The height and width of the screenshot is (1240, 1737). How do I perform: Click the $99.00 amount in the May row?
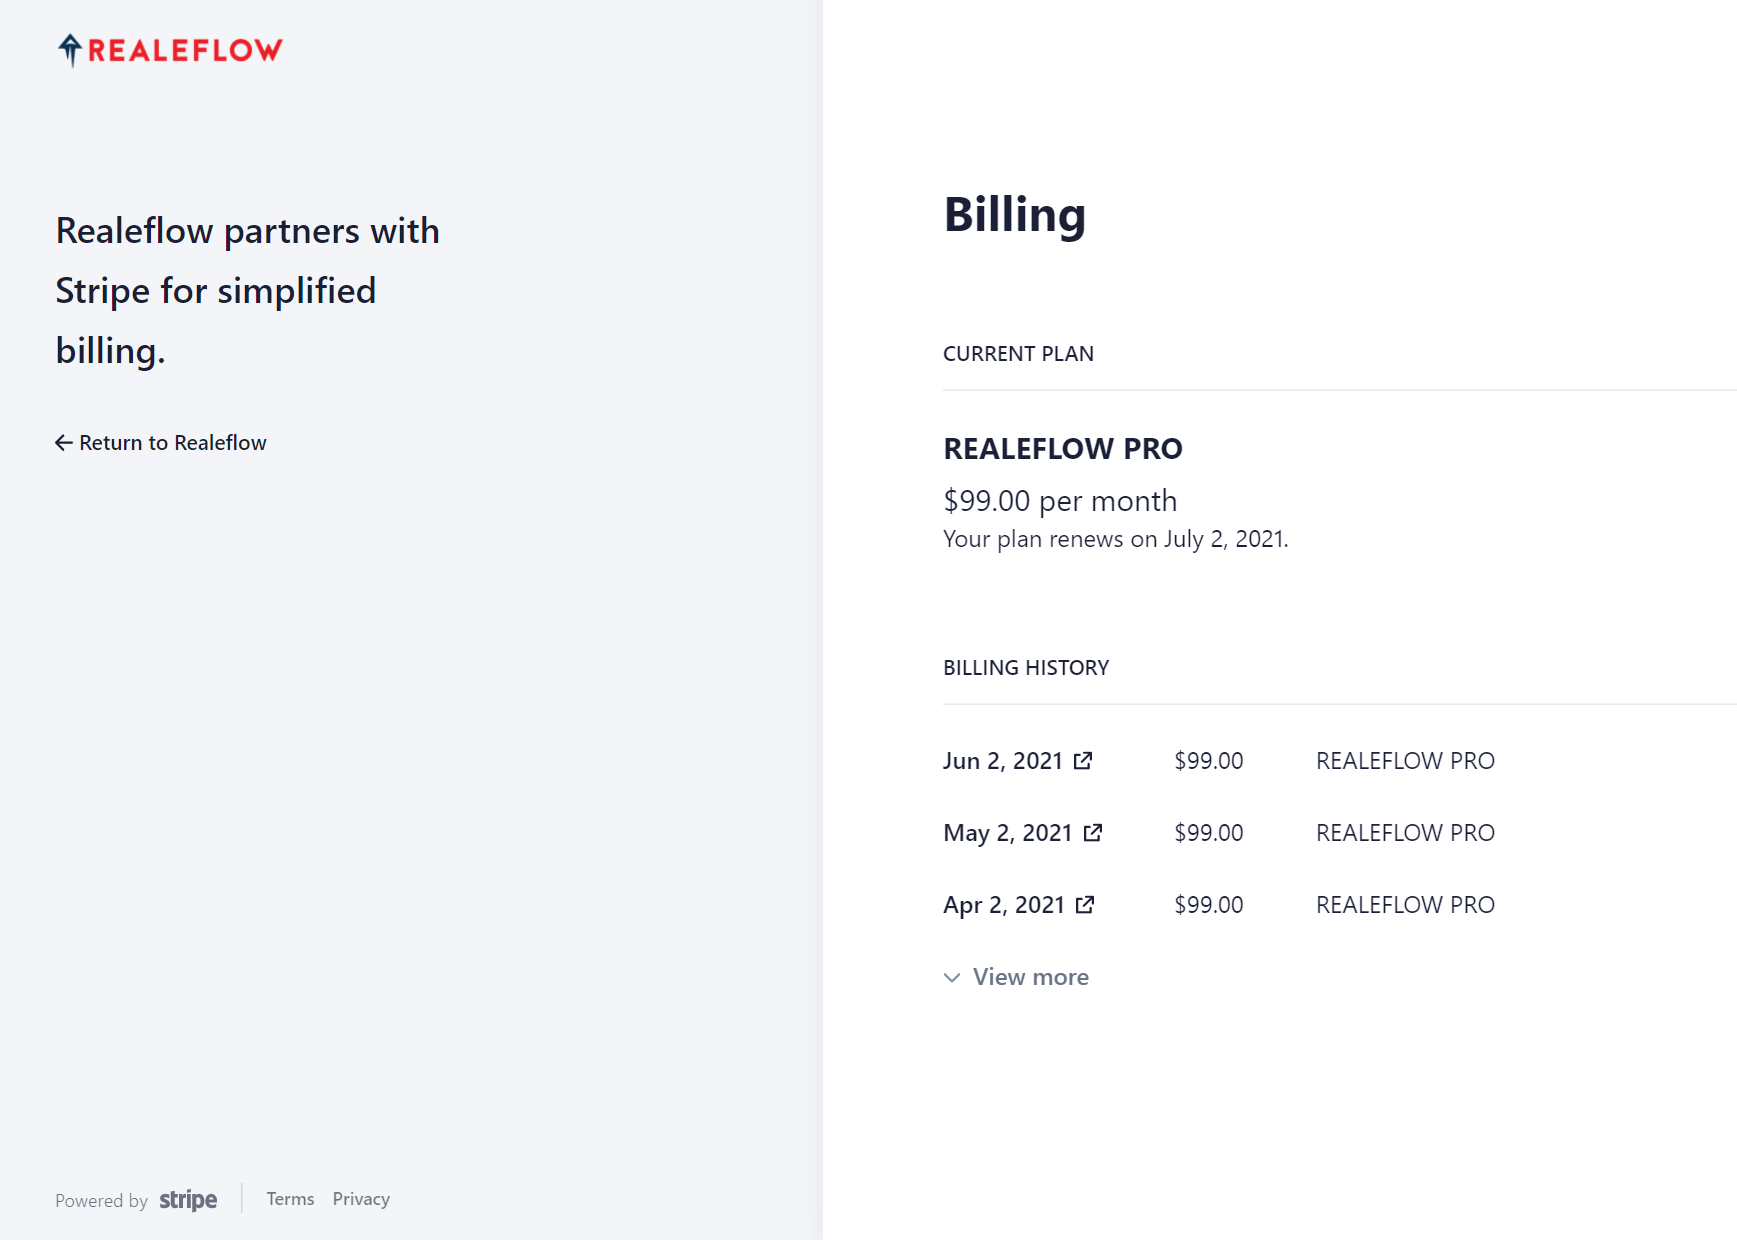1208,833
